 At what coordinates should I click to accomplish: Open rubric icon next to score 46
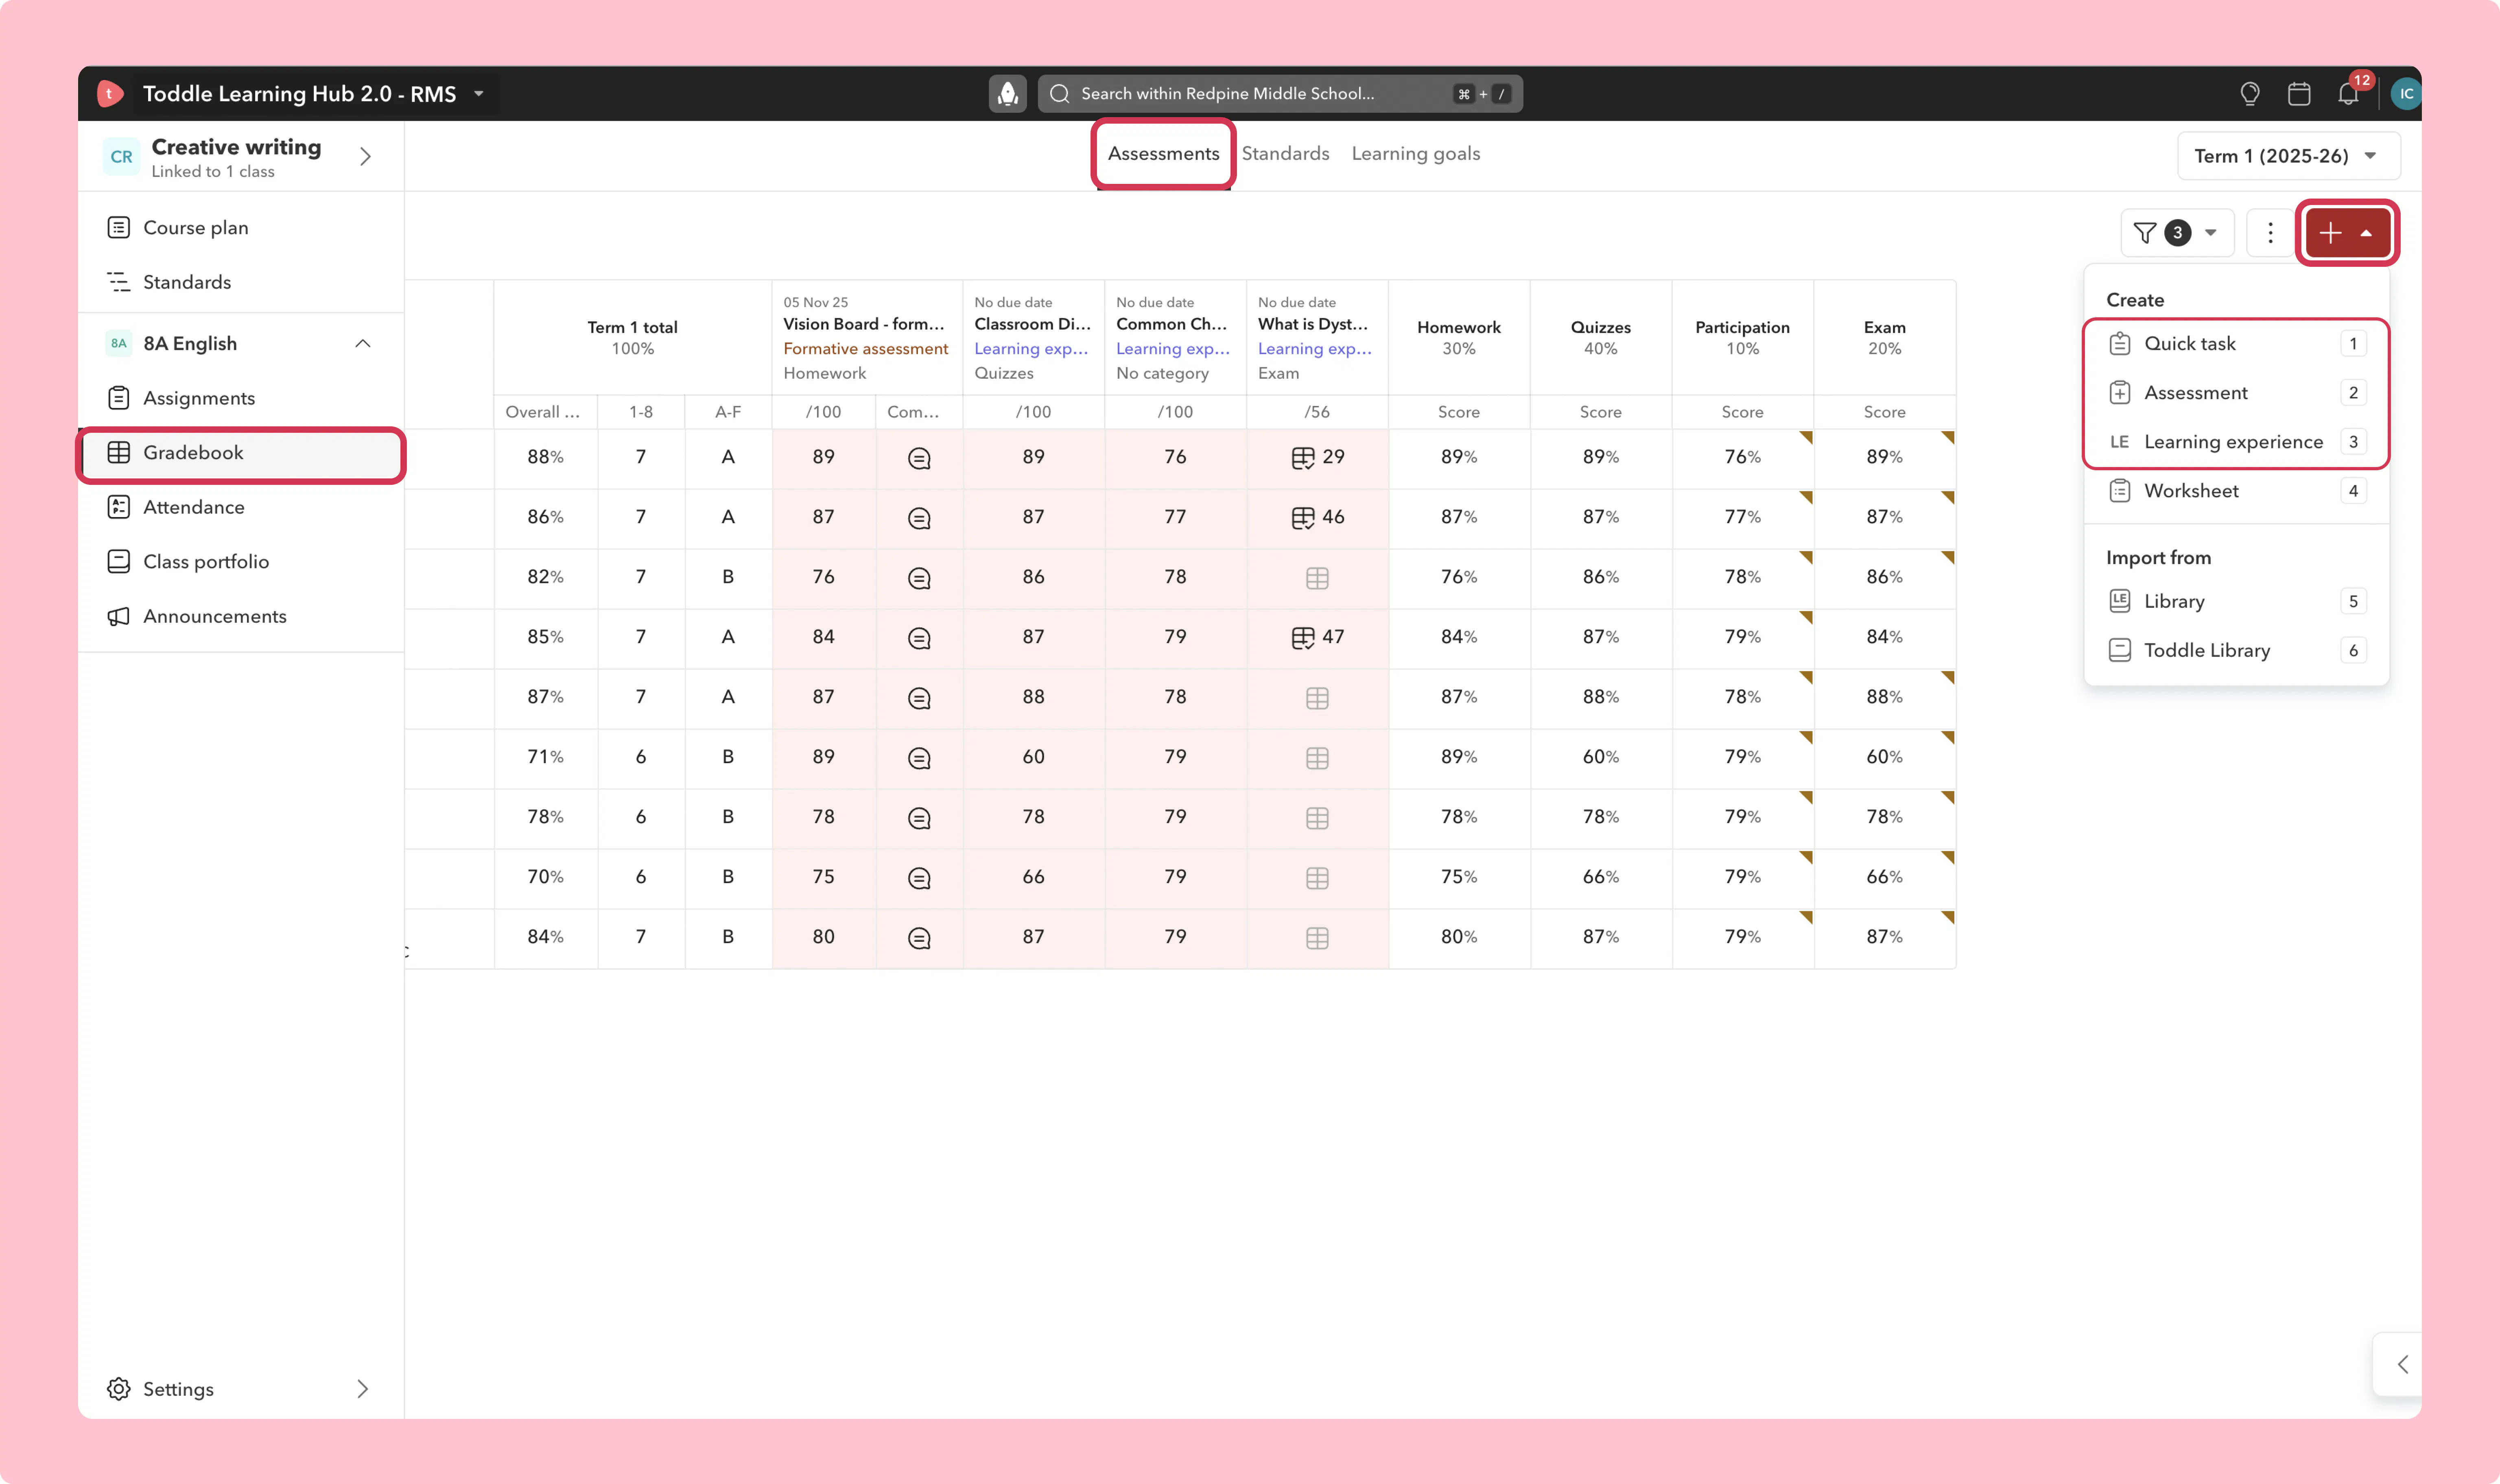[1302, 518]
